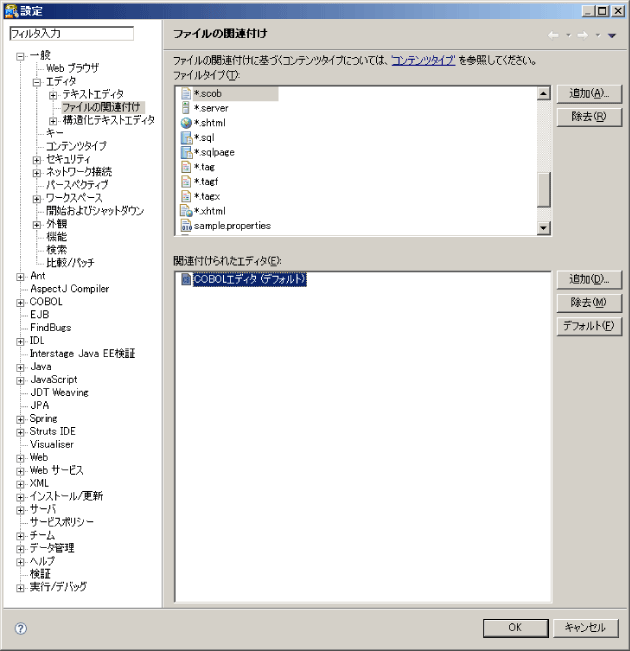Screen dimensions: 630x651
Task: Select Web ブラウザ in the tree
Action: (73, 68)
